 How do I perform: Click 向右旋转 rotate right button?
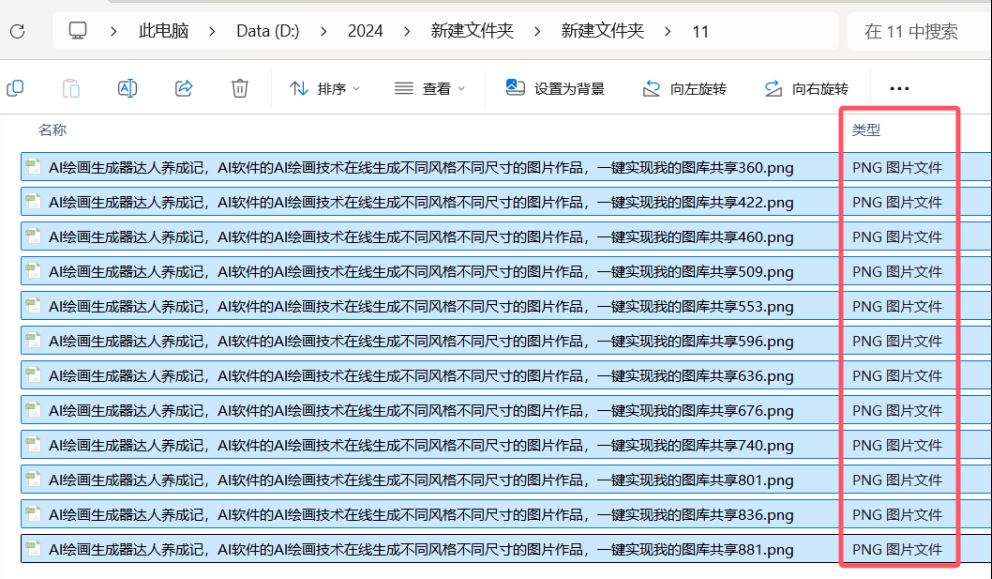point(806,89)
